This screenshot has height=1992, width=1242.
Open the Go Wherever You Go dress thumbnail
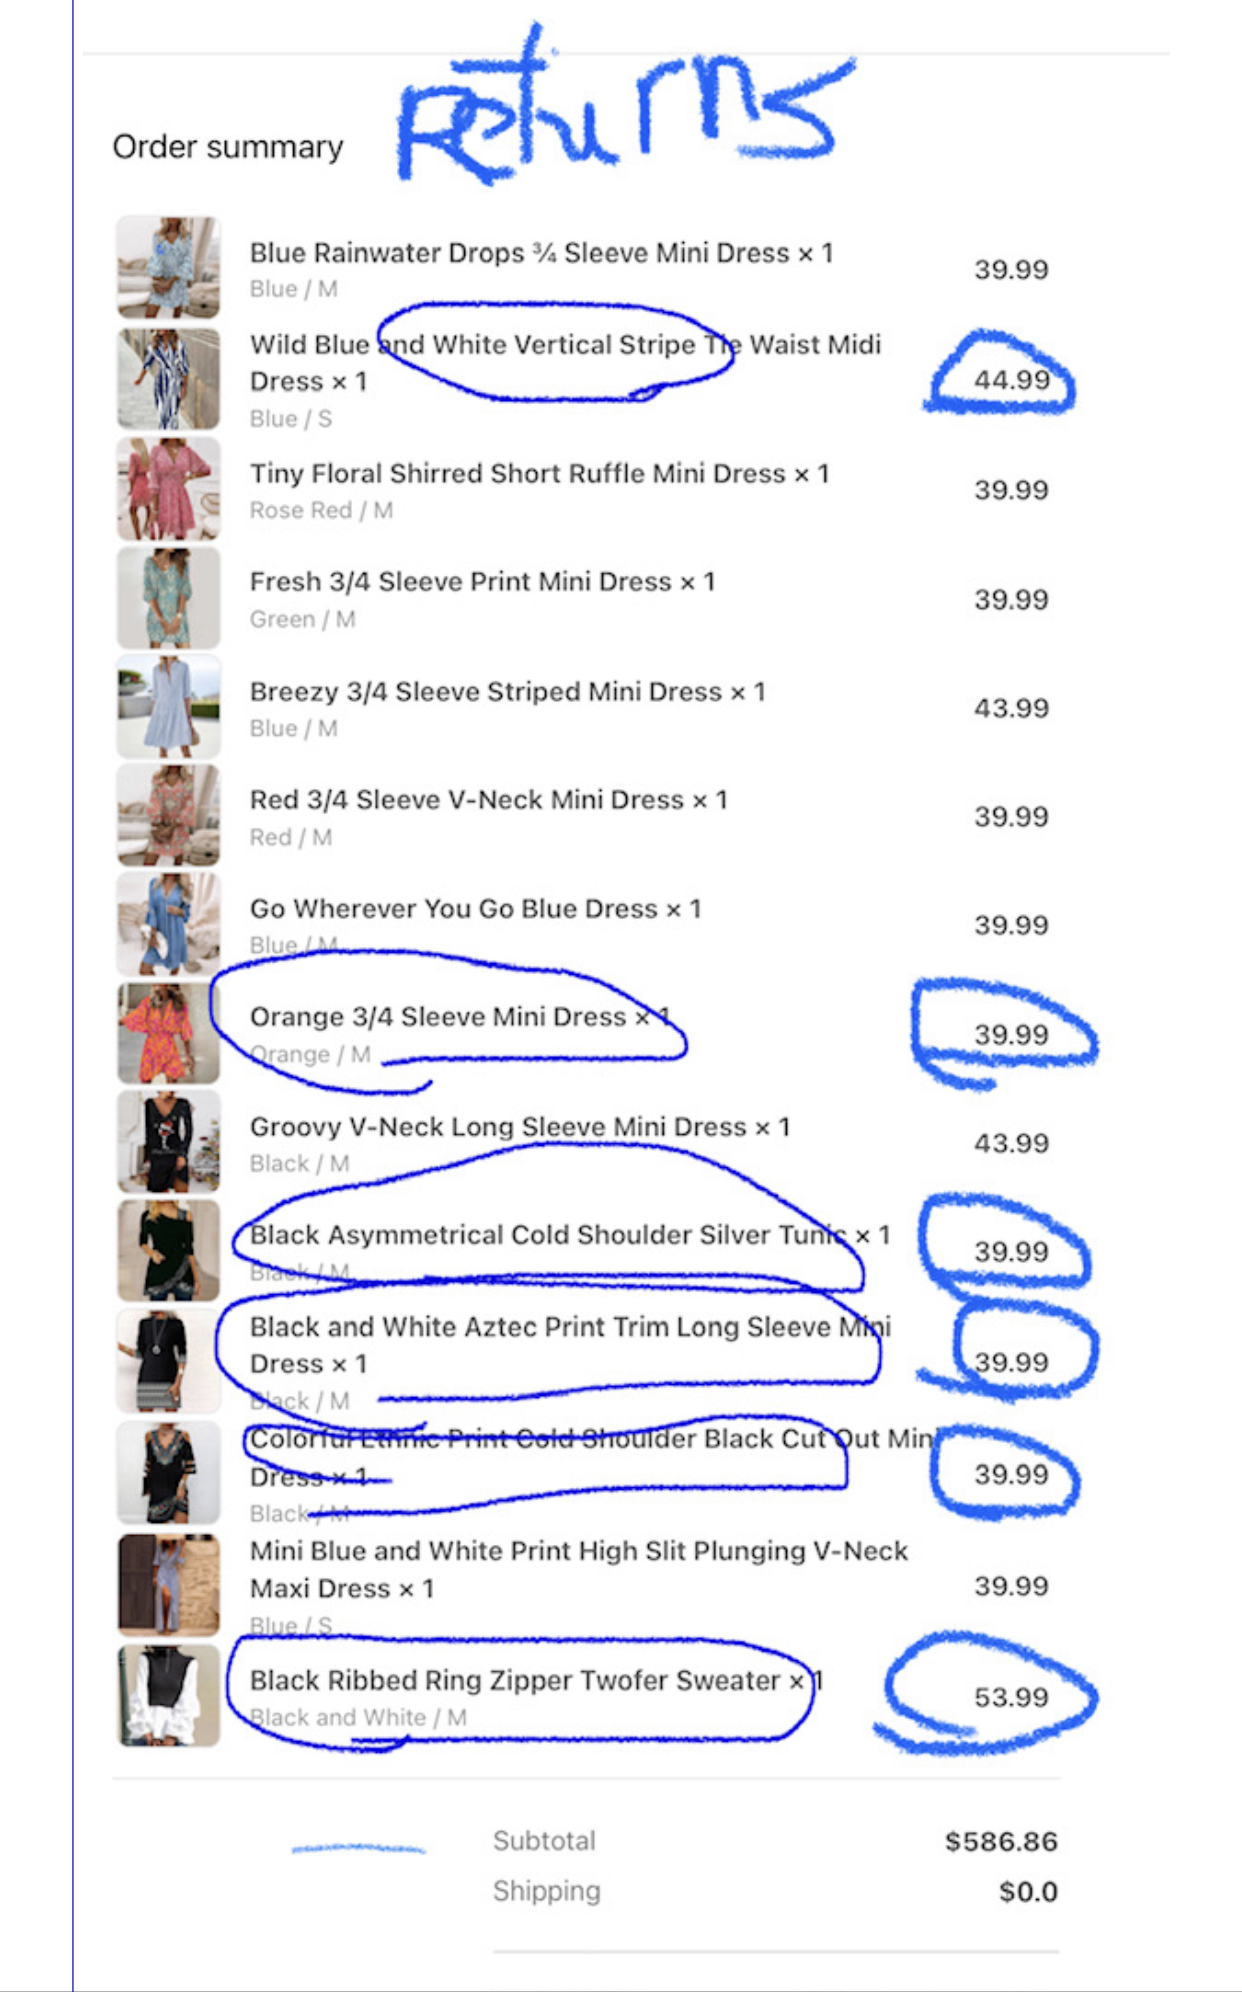168,924
